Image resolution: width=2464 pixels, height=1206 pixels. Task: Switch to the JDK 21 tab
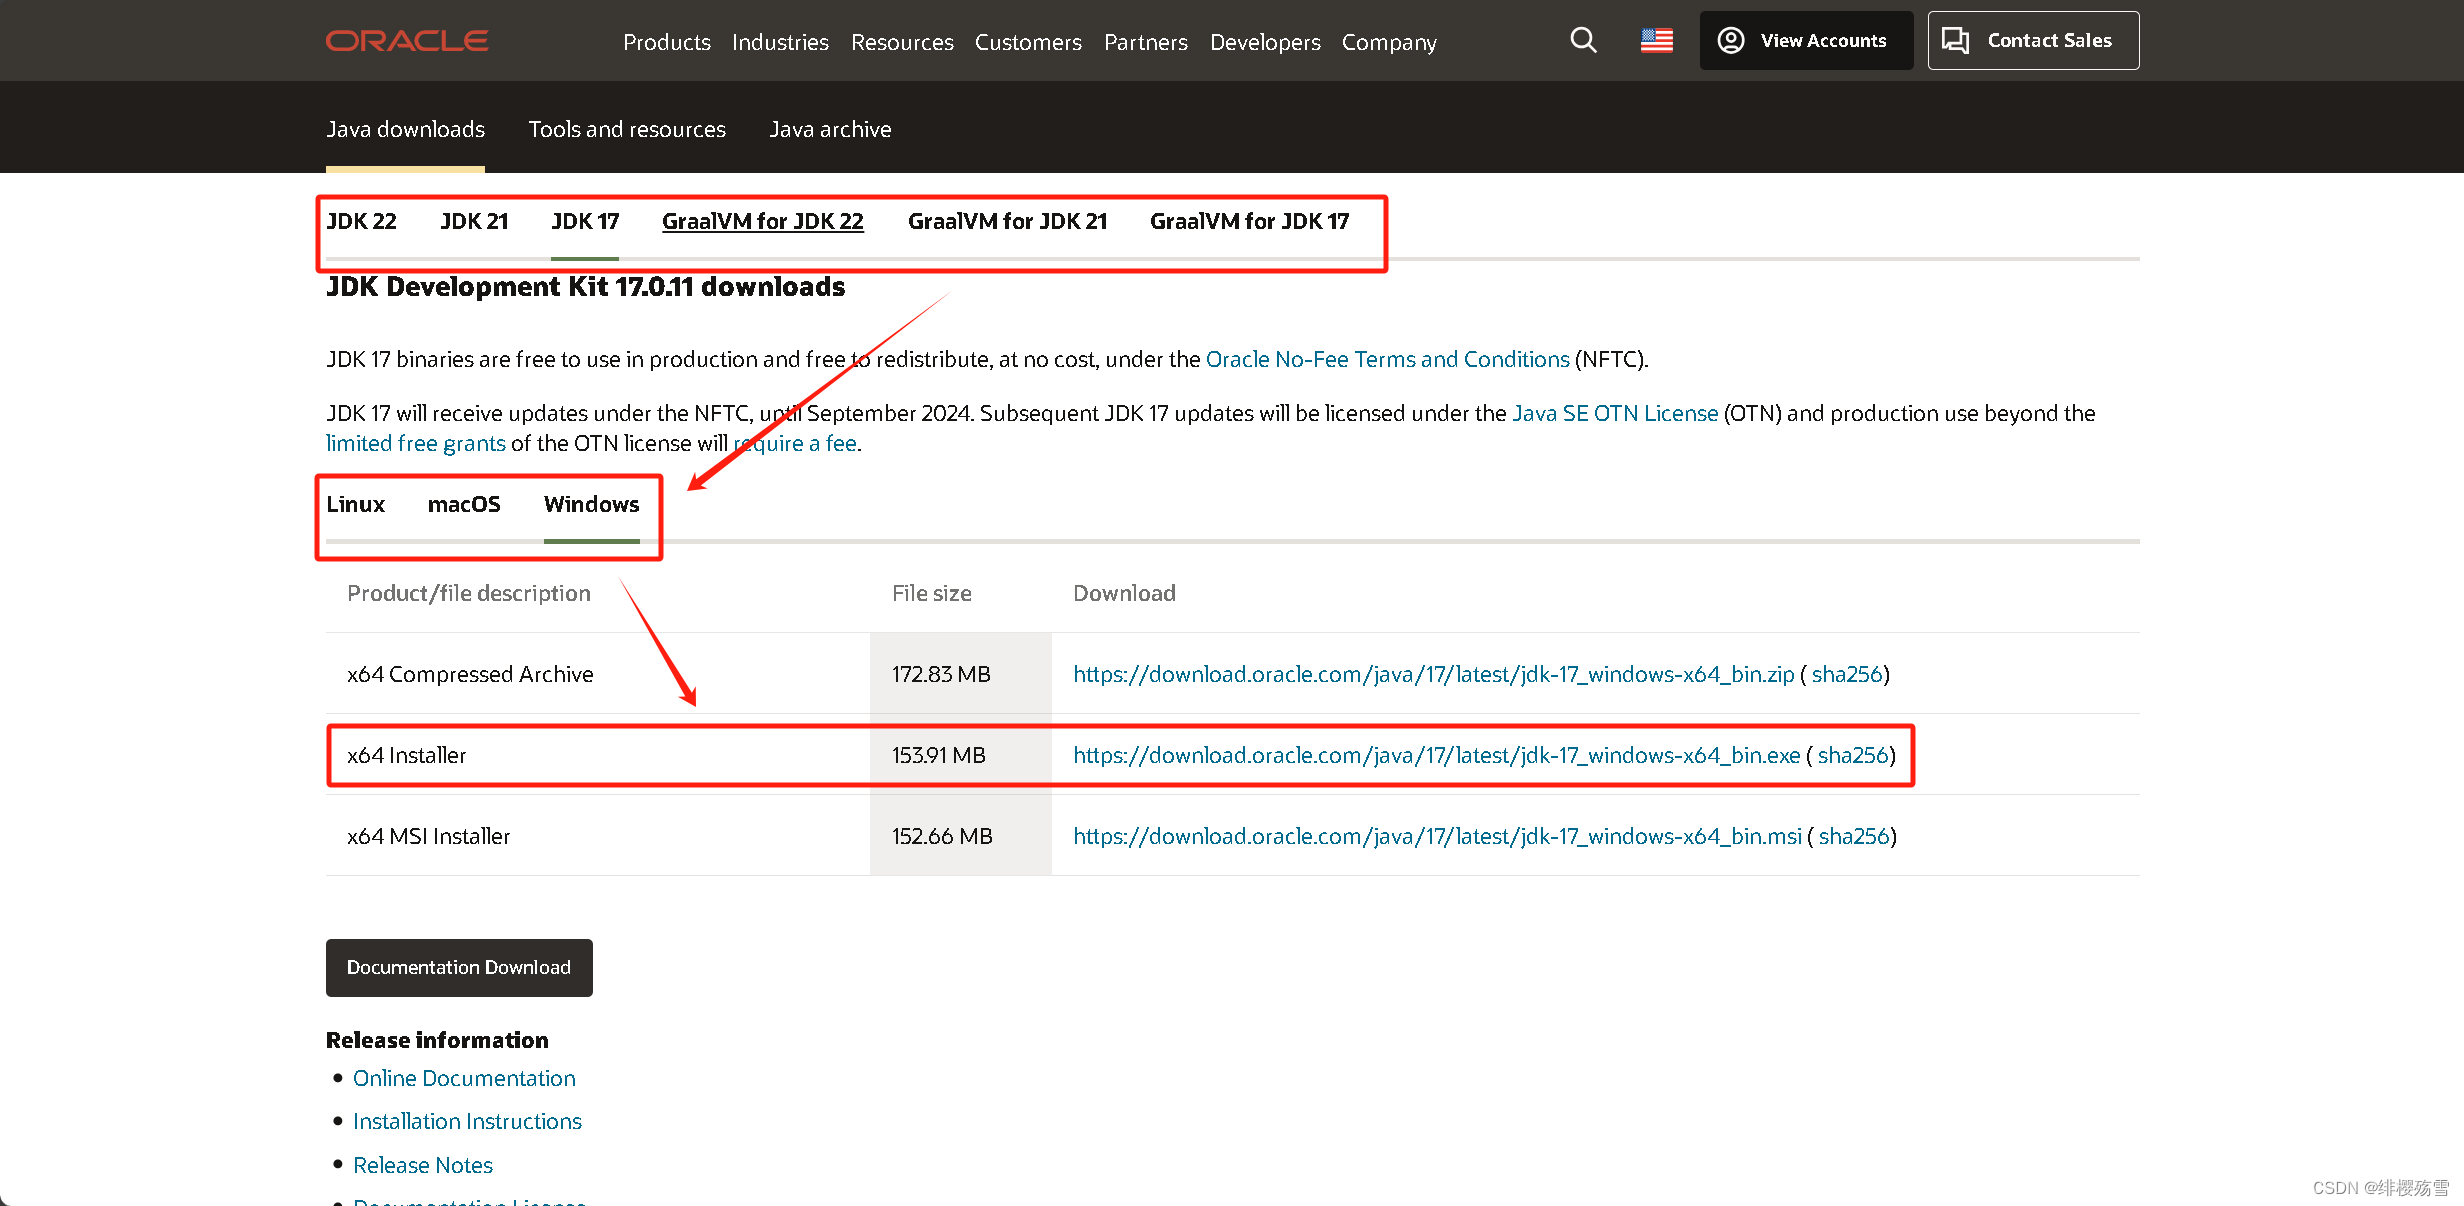(x=474, y=221)
